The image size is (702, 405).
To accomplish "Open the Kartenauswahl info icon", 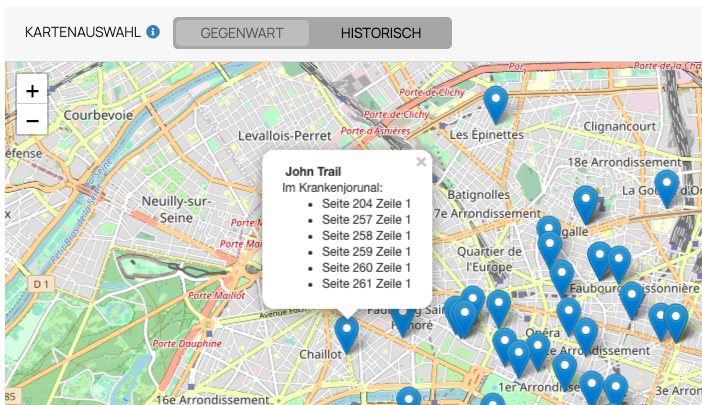I will pos(153,32).
